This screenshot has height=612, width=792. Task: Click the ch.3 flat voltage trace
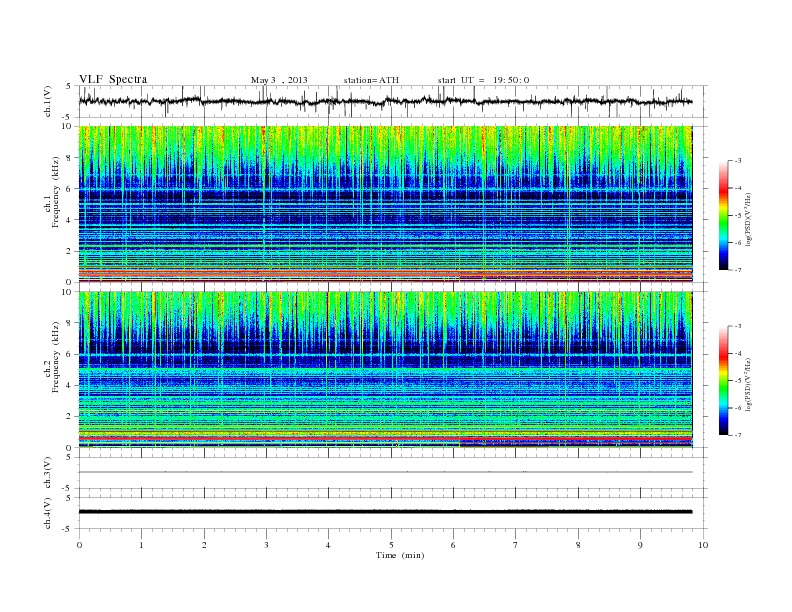385,472
